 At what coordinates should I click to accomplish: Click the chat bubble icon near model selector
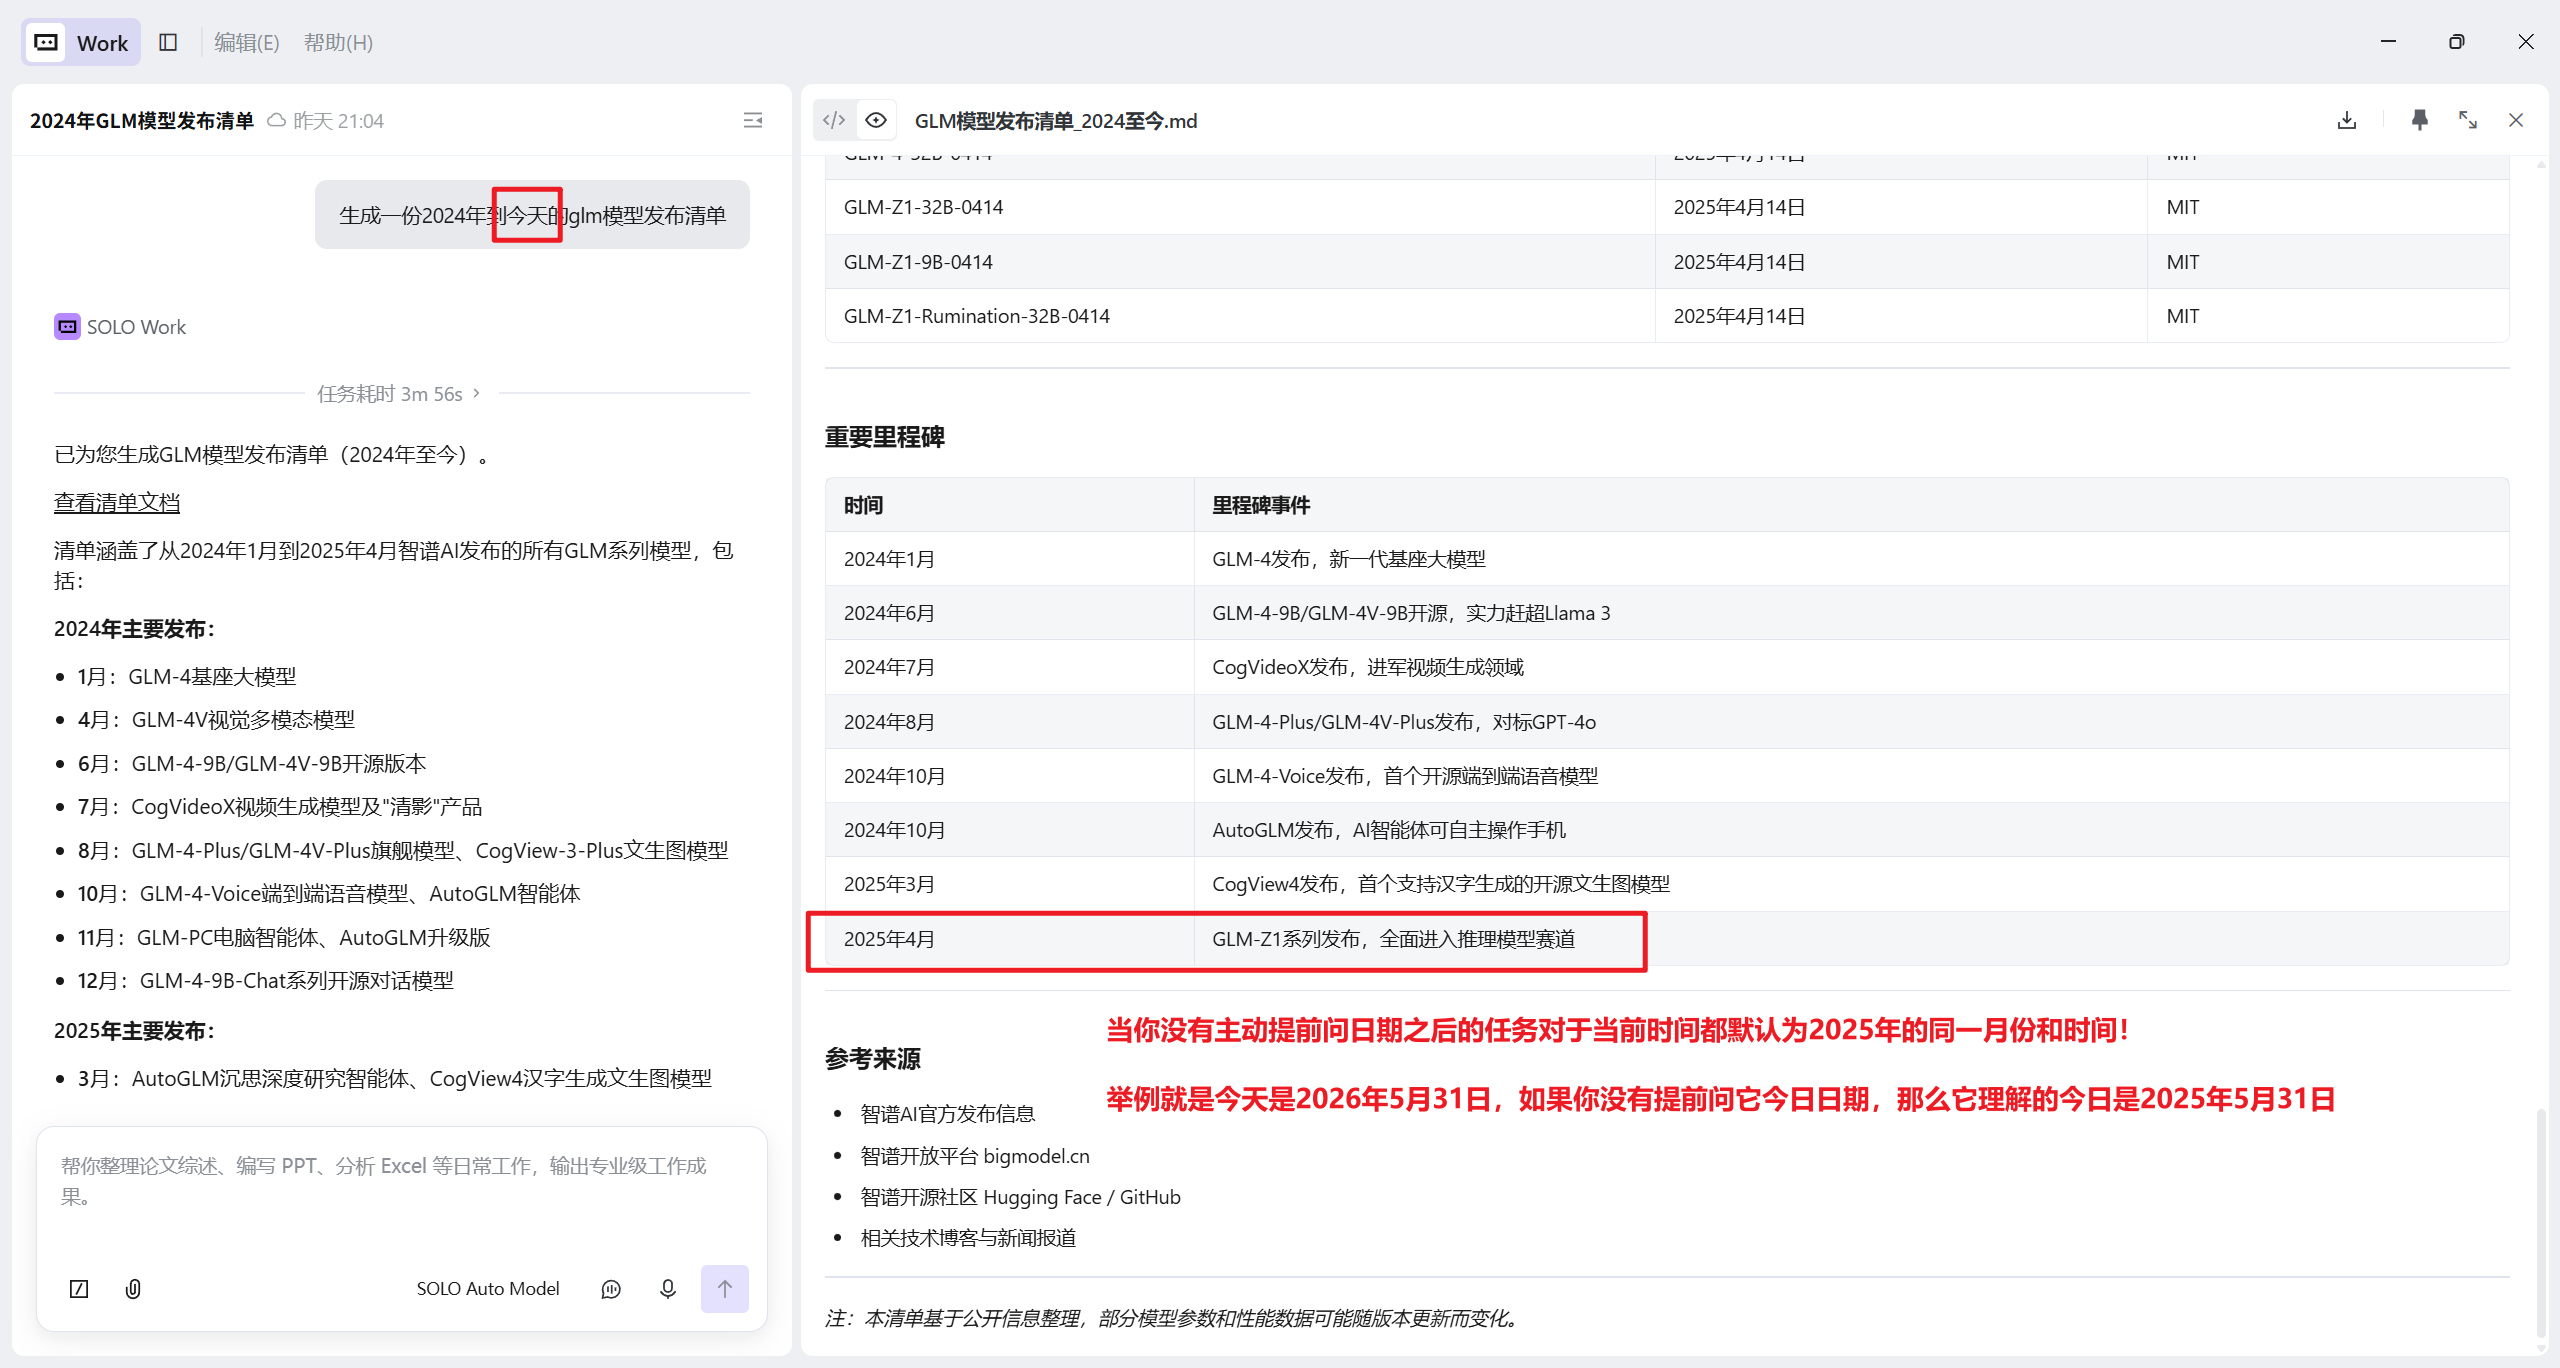(611, 1288)
